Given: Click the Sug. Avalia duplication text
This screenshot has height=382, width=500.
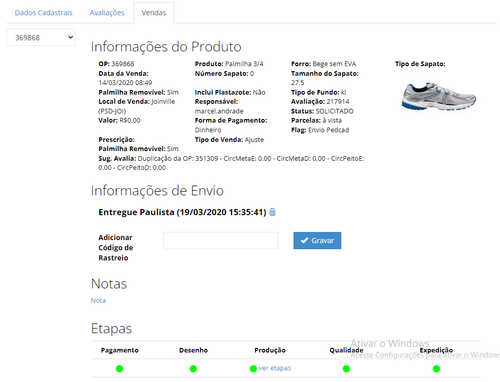Looking at the screenshot, I should click(231, 163).
